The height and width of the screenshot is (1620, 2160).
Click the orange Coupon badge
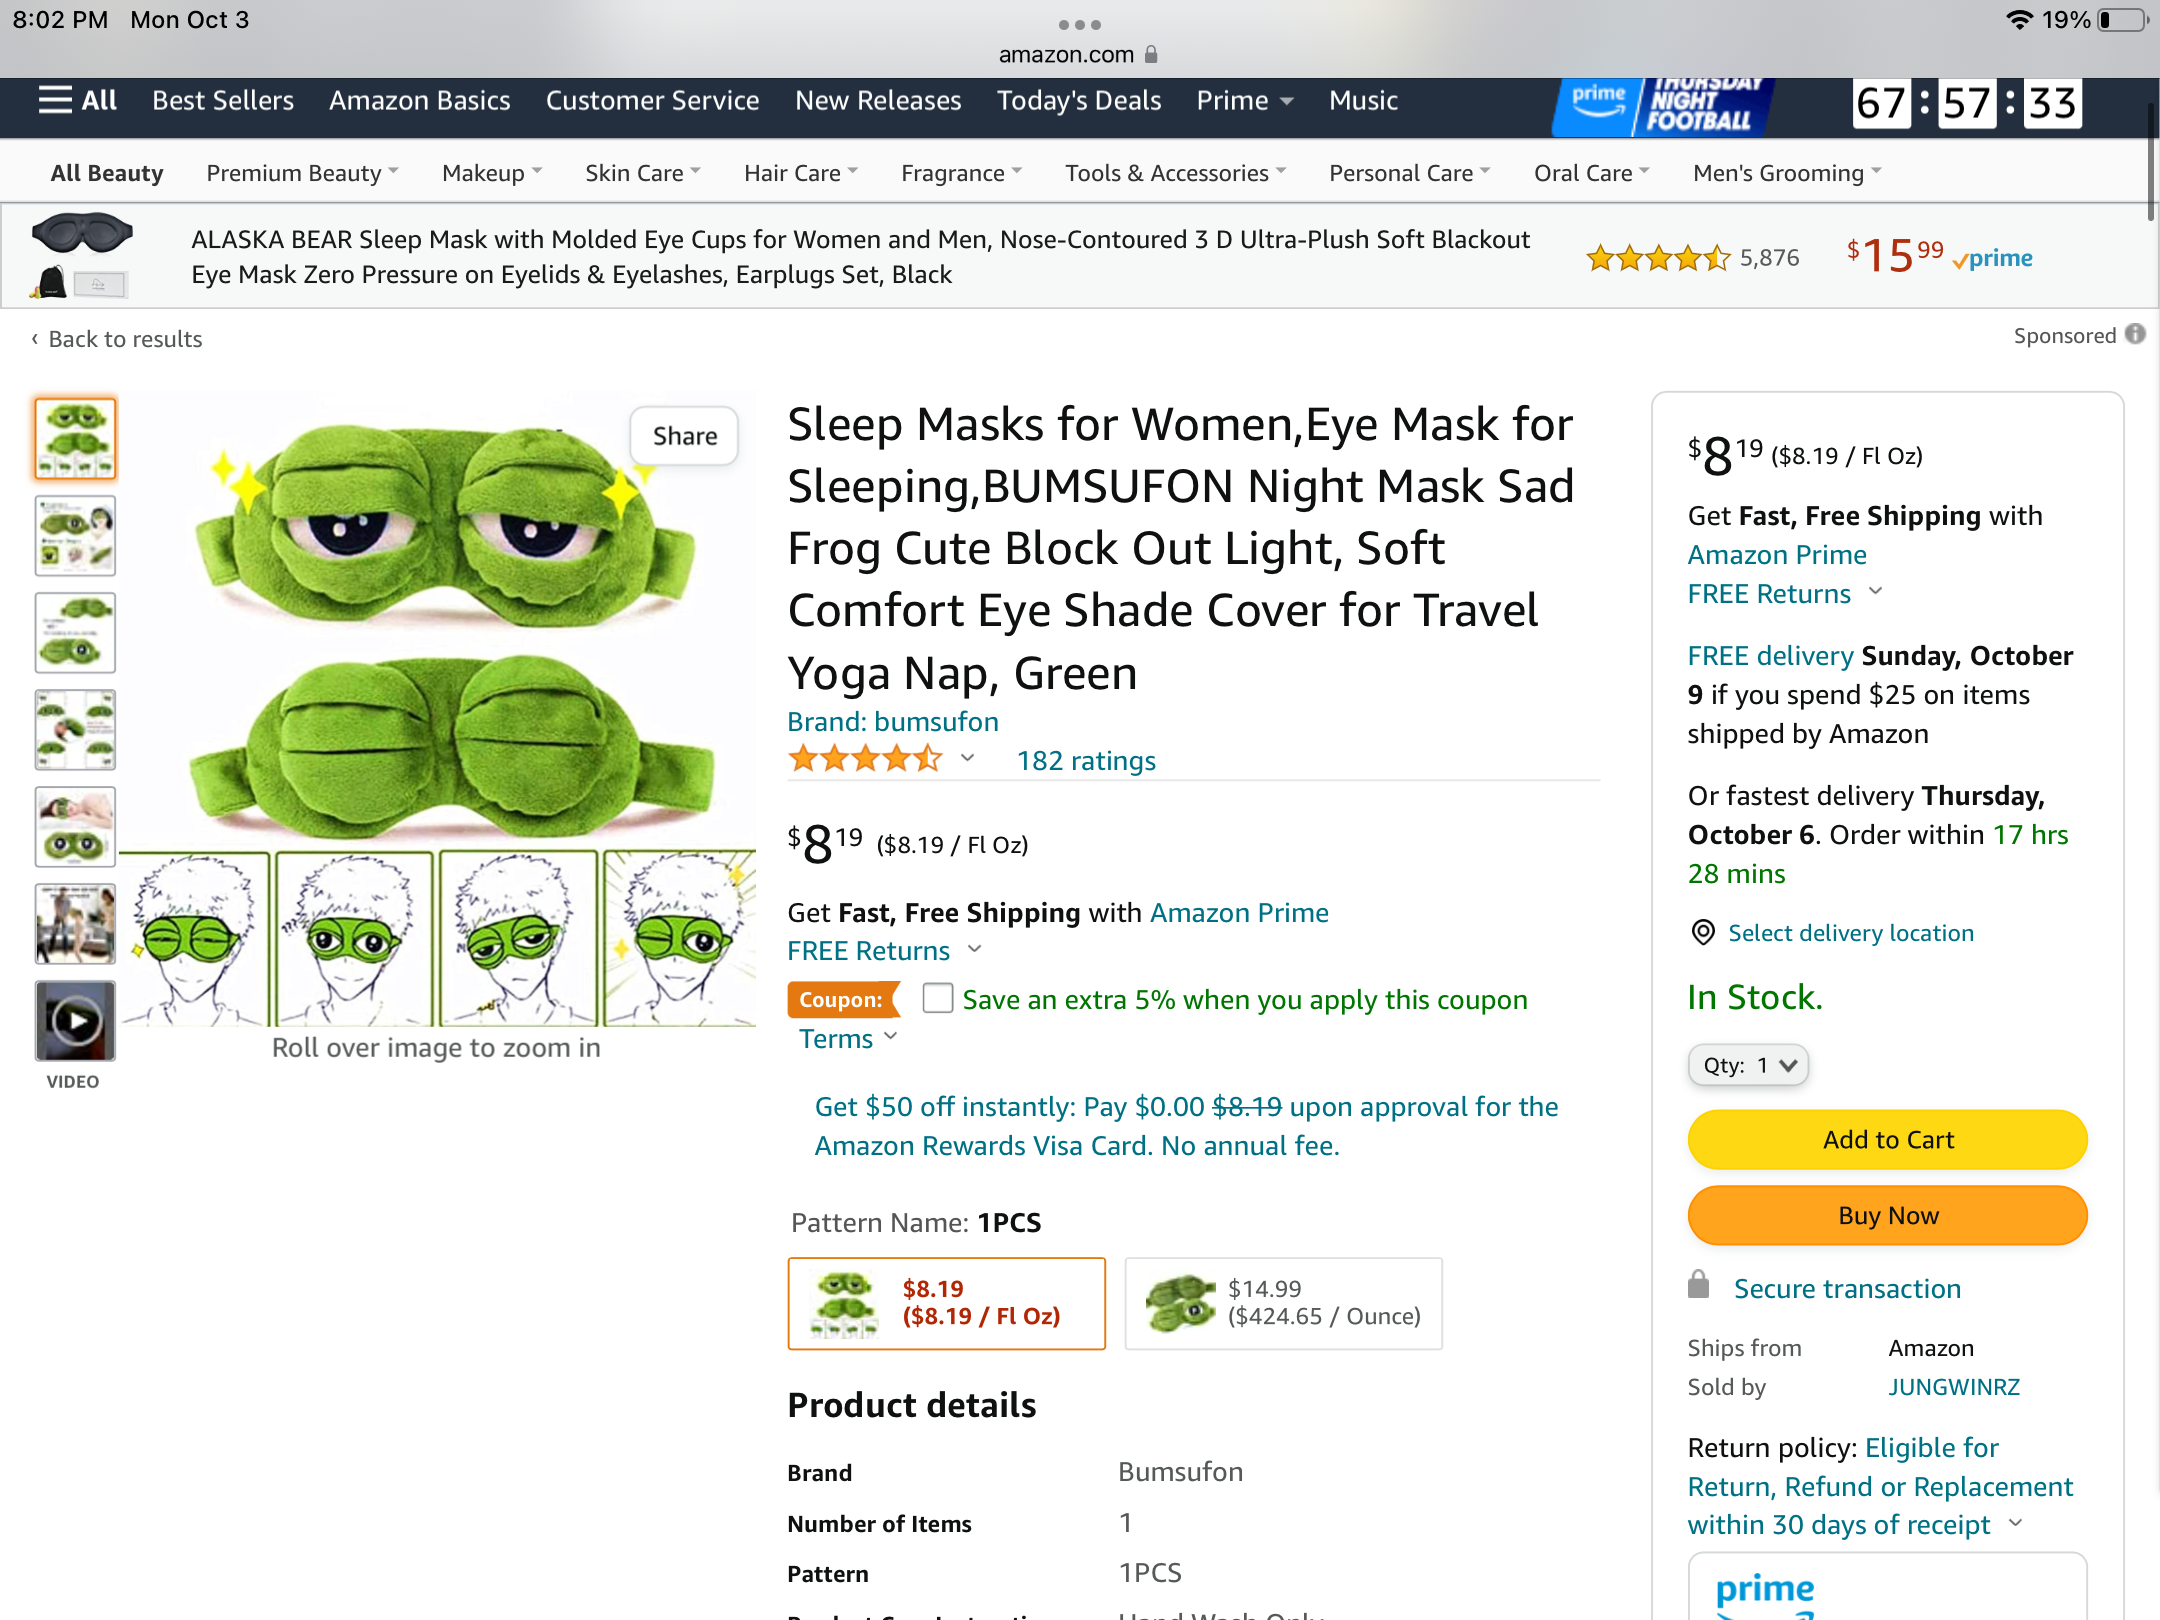pyautogui.click(x=843, y=999)
